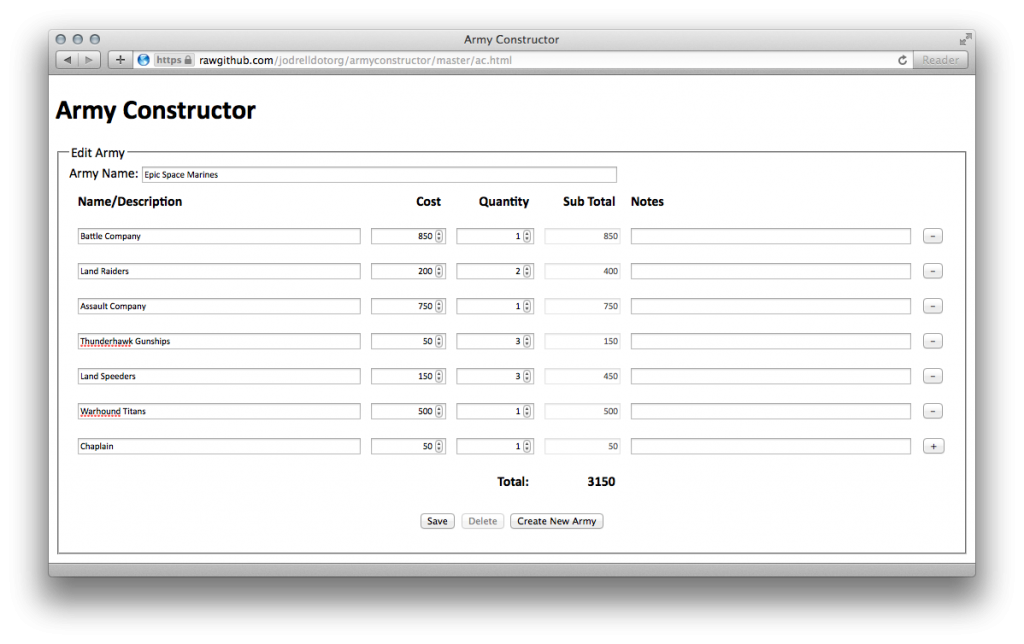Remove the Thunderhawk Gunships row with minus button
The image size is (1024, 644).
pyautogui.click(x=933, y=341)
